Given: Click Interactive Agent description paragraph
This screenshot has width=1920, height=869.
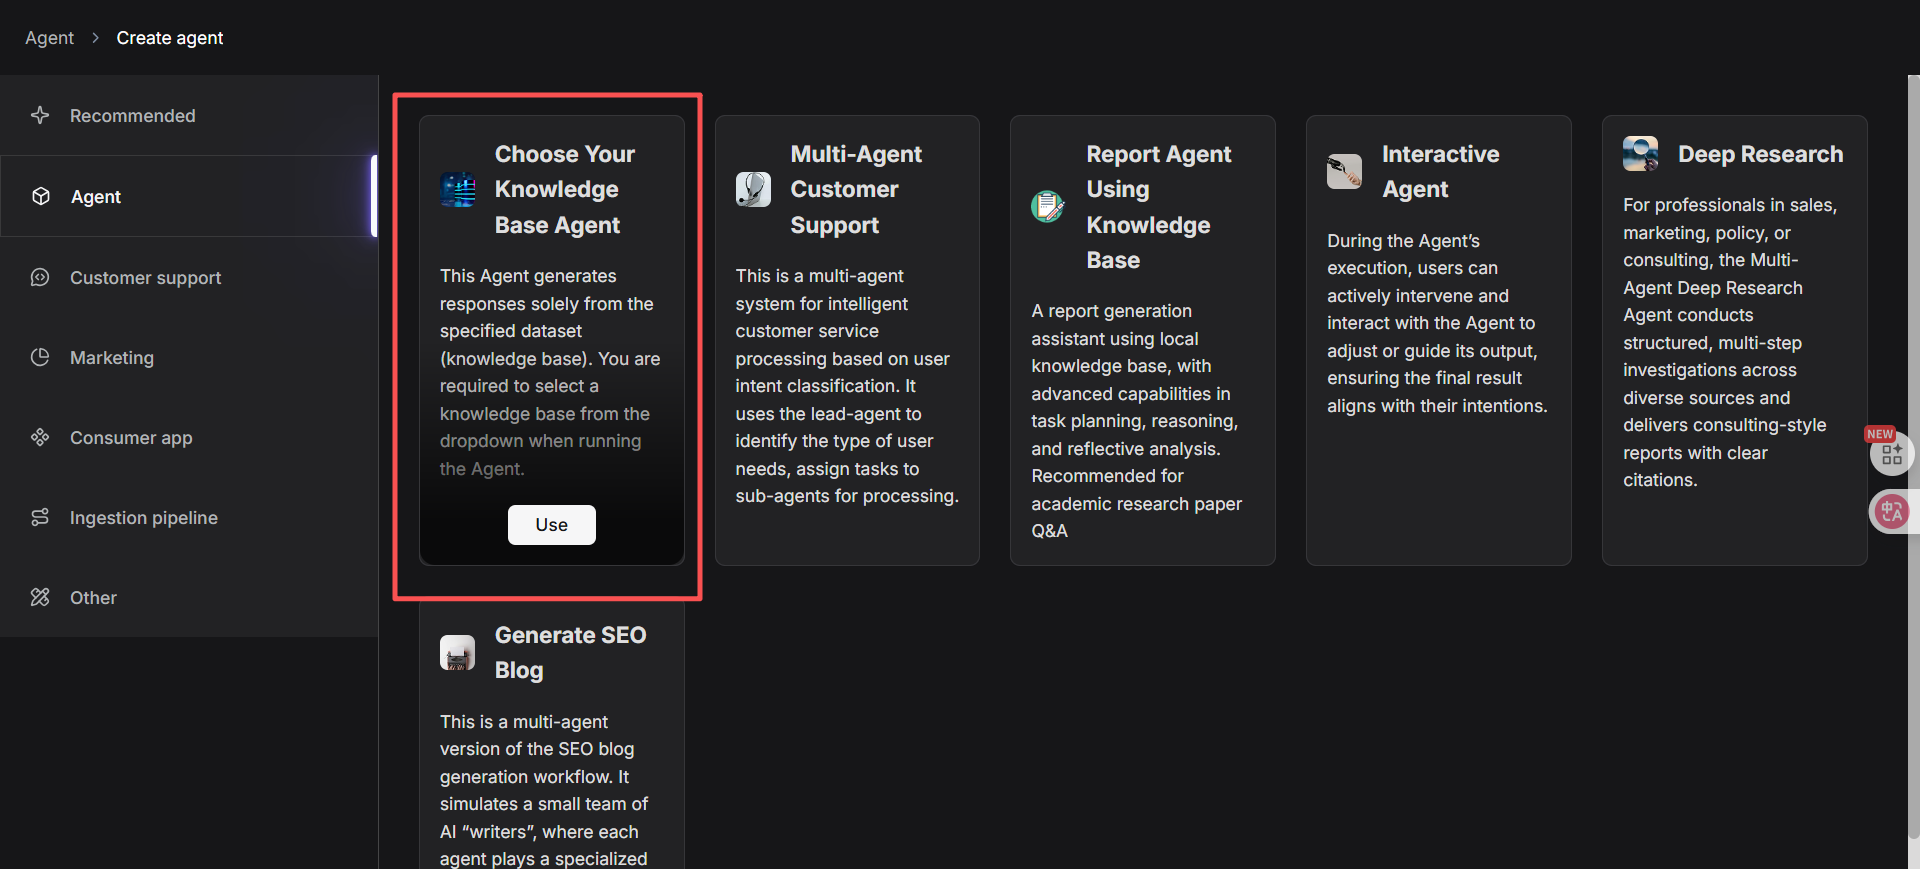Looking at the screenshot, I should (1437, 323).
